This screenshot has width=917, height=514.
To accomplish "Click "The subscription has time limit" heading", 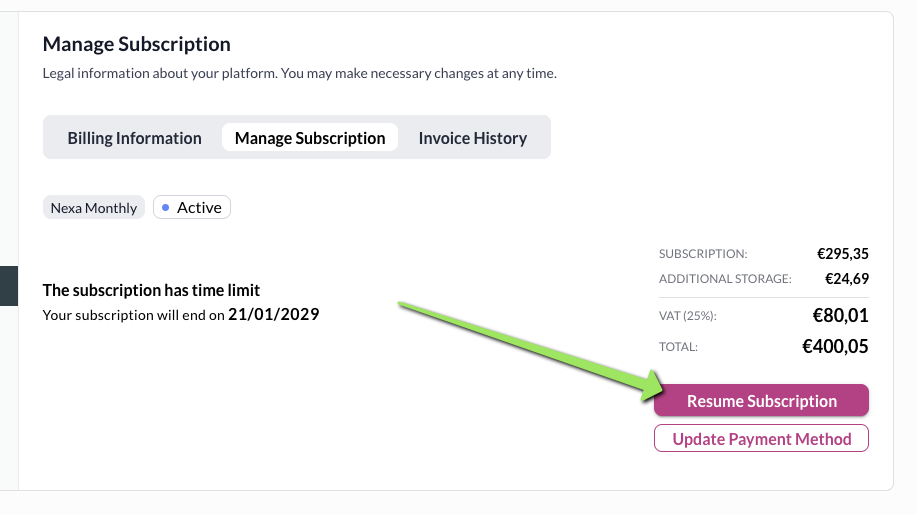I will tap(151, 290).
